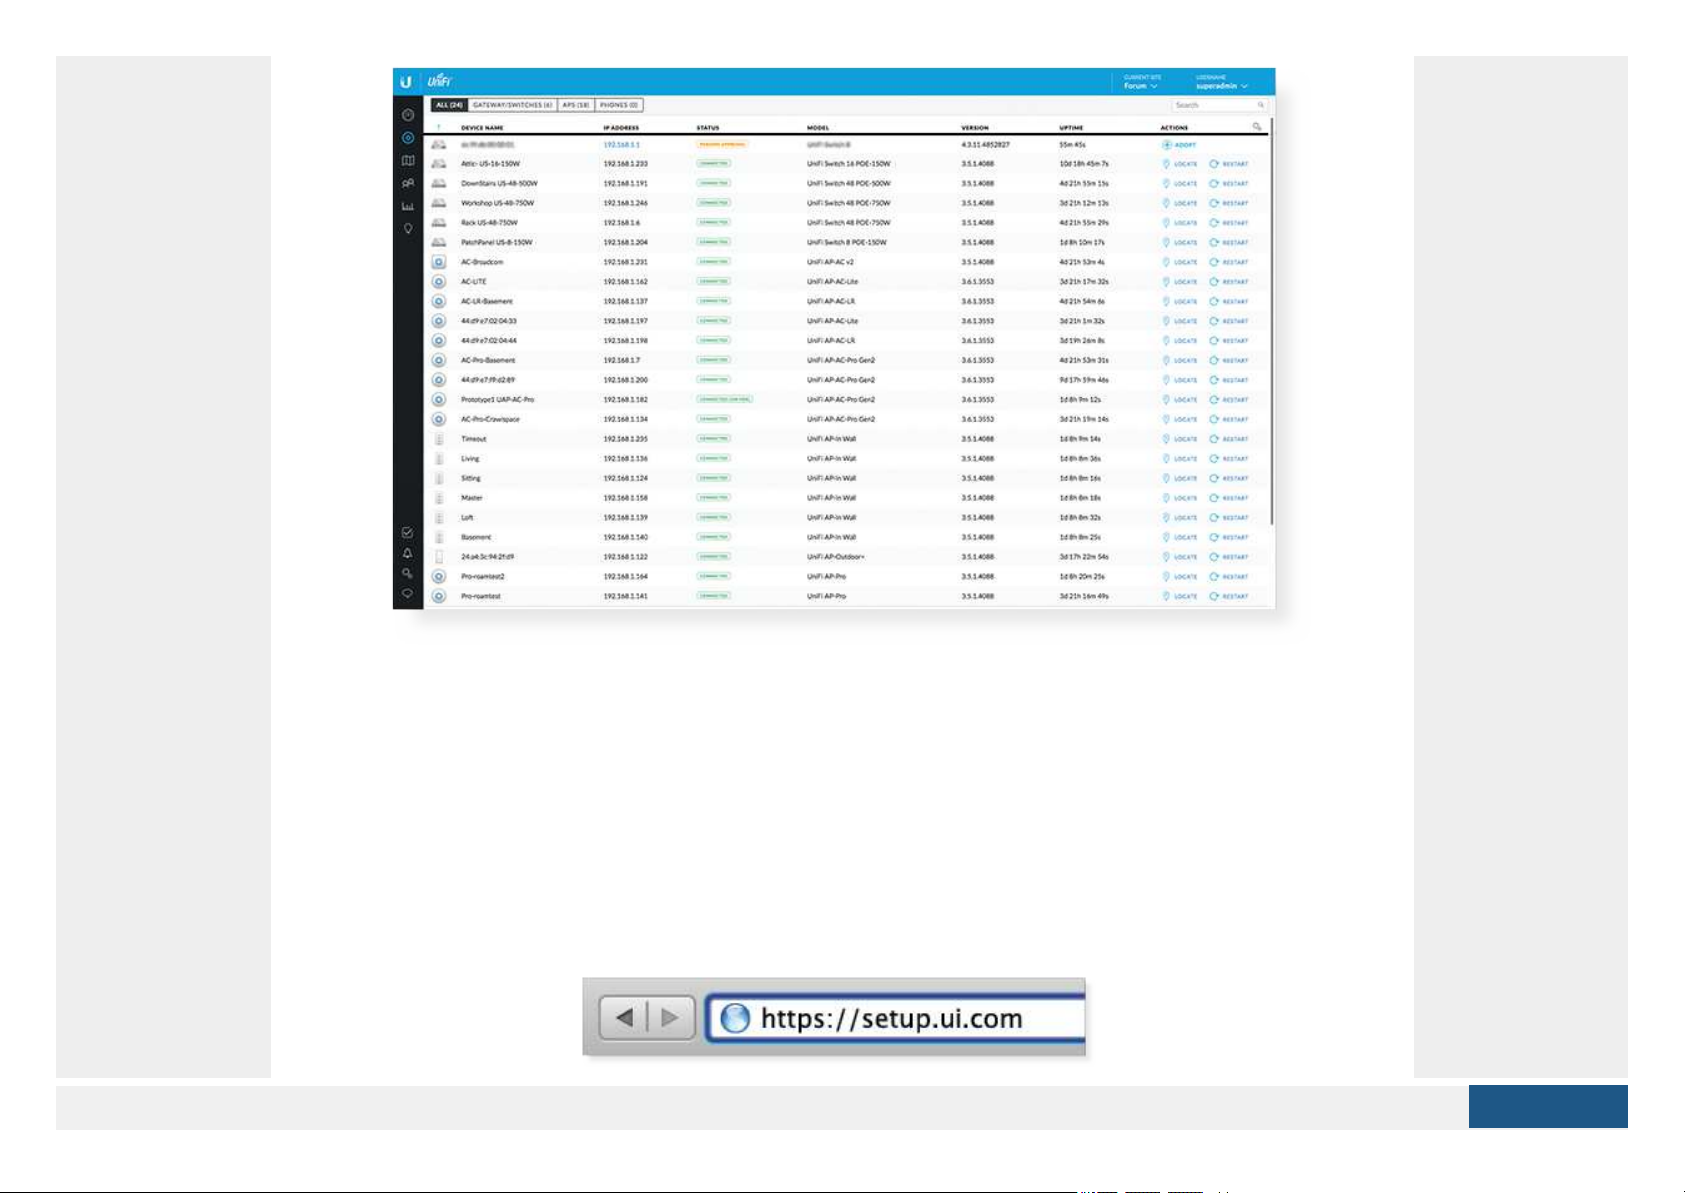Click the Ubiquiti U logo in header
Viewport: 1685px width, 1193px height.
[407, 82]
